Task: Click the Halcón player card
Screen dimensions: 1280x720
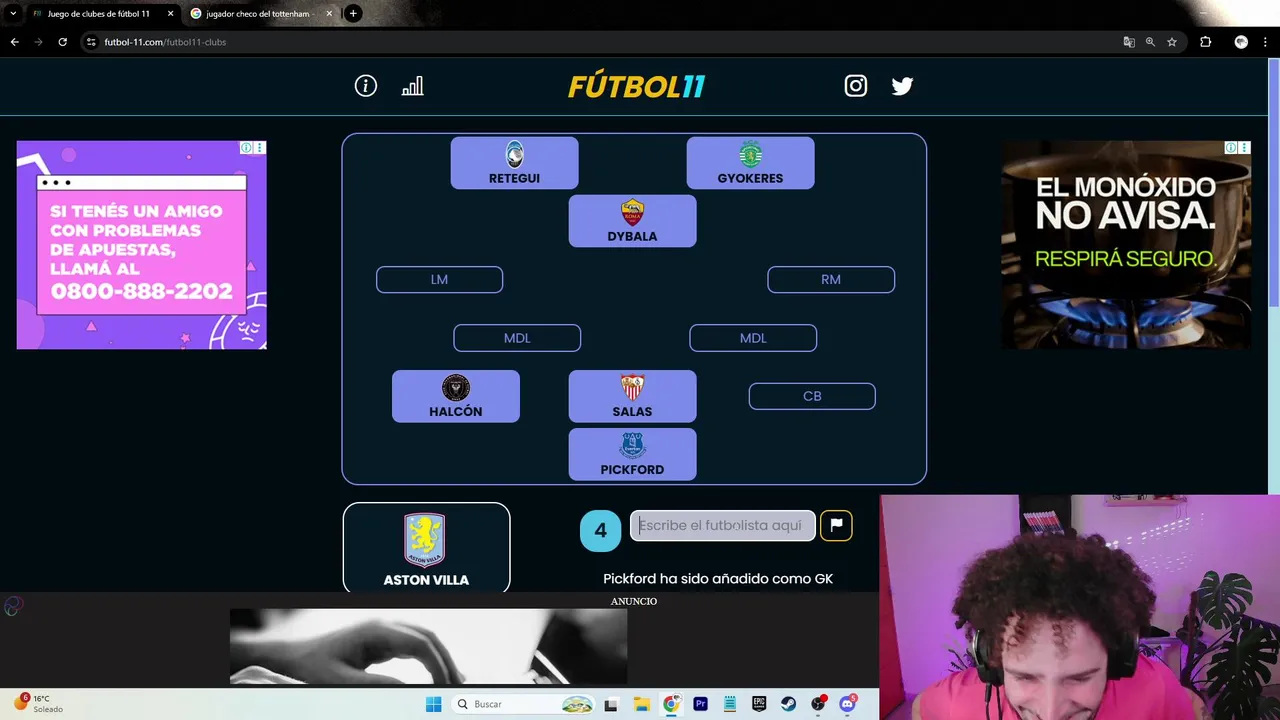Action: tap(456, 396)
